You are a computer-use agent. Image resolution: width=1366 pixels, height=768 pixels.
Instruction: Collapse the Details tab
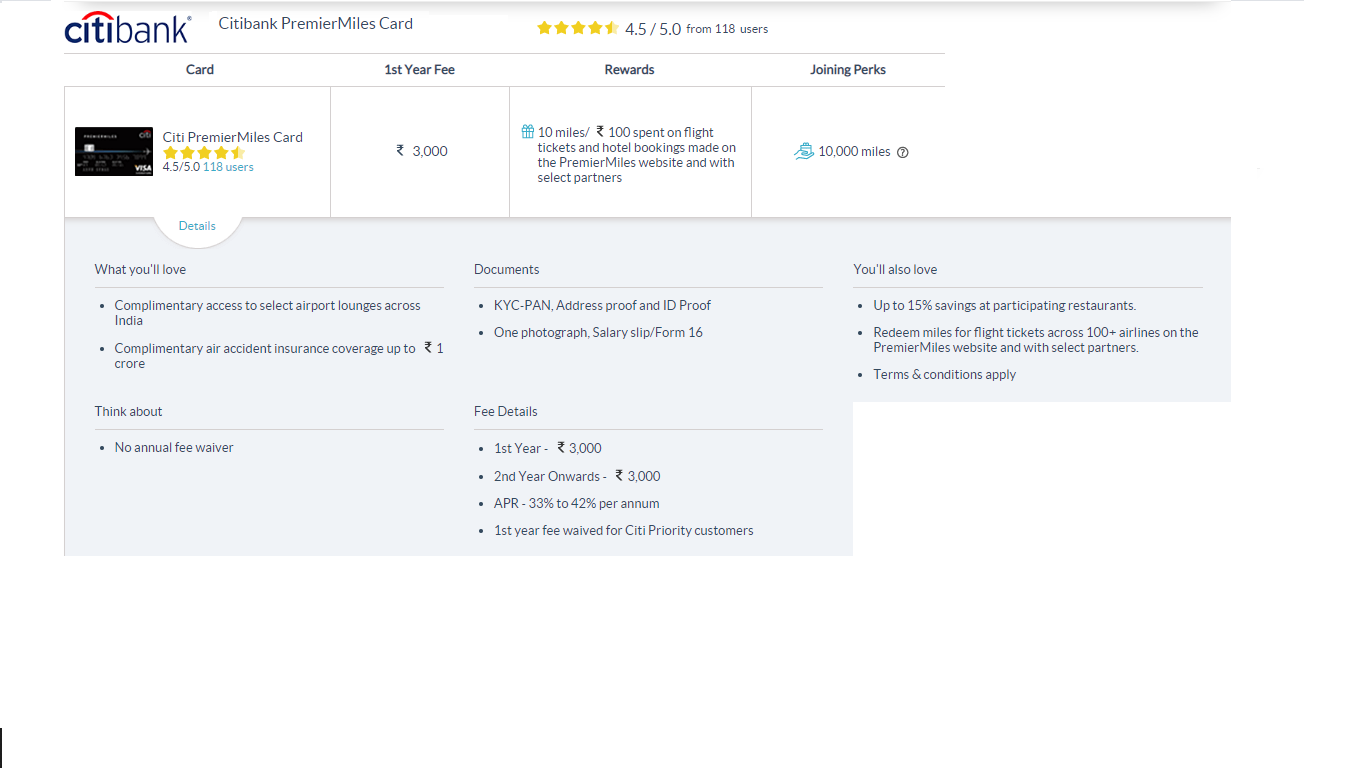[x=197, y=226]
